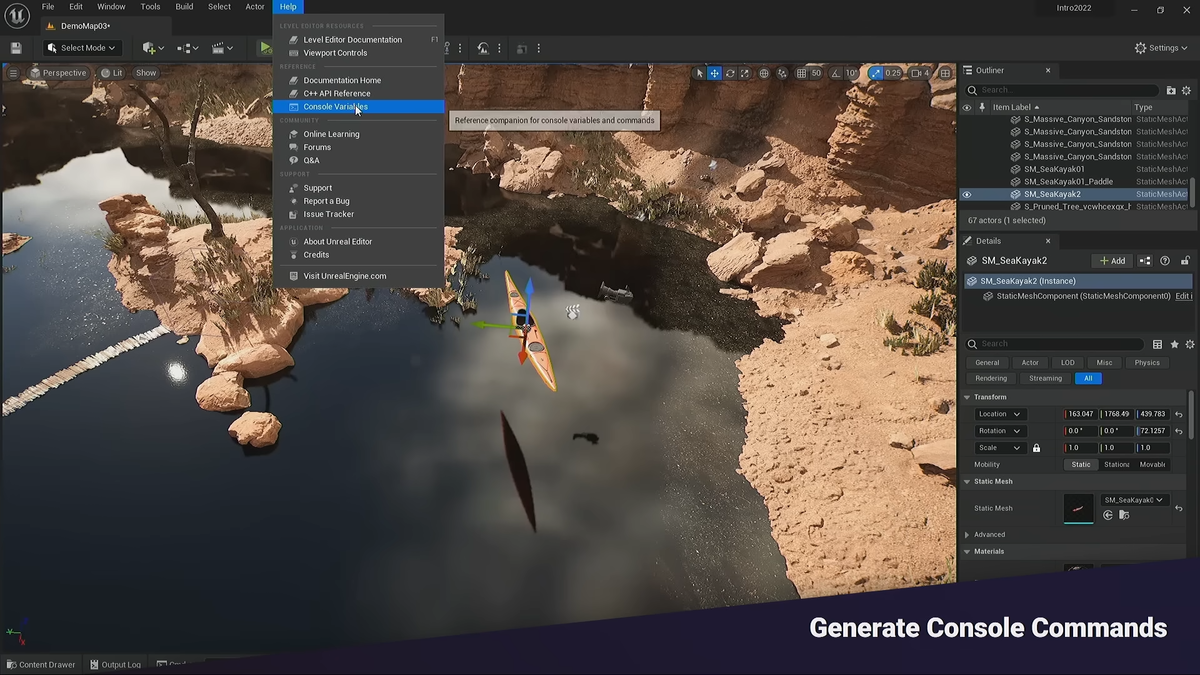Open C++ API Reference entry
The height and width of the screenshot is (675, 1200).
358,93
